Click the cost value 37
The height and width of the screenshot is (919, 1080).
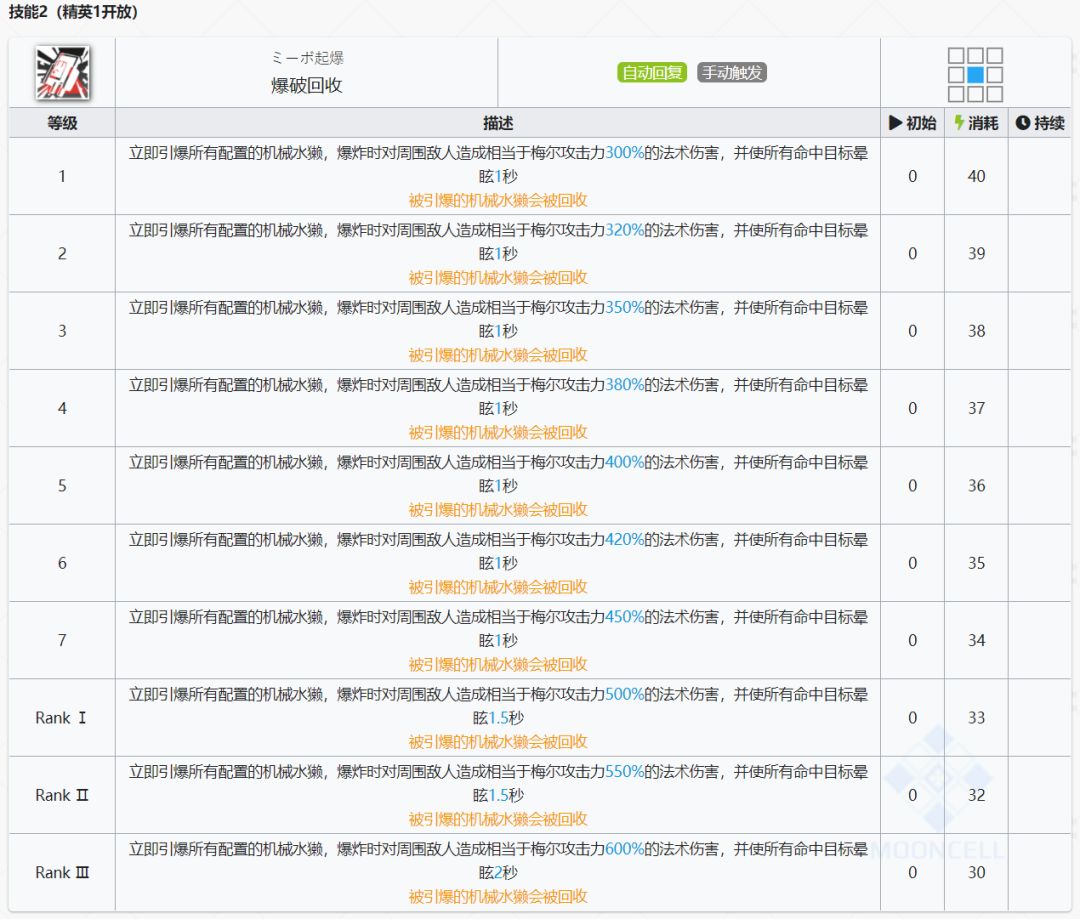pos(976,409)
